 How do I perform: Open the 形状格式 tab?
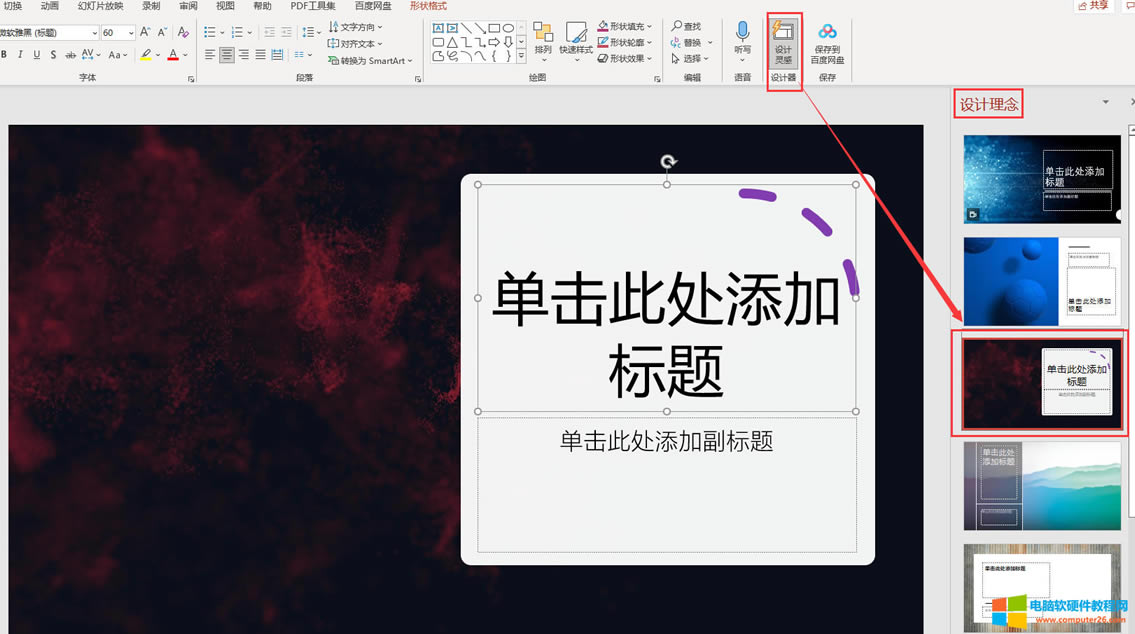tap(428, 6)
